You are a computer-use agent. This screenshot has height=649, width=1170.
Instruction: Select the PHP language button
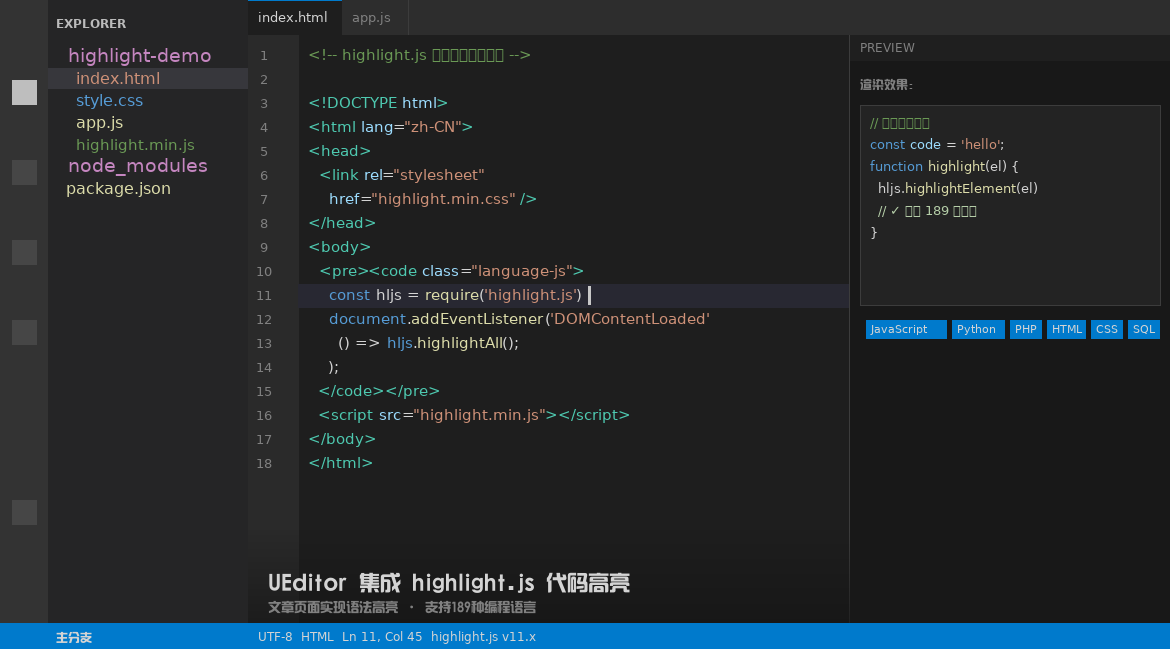point(1025,329)
